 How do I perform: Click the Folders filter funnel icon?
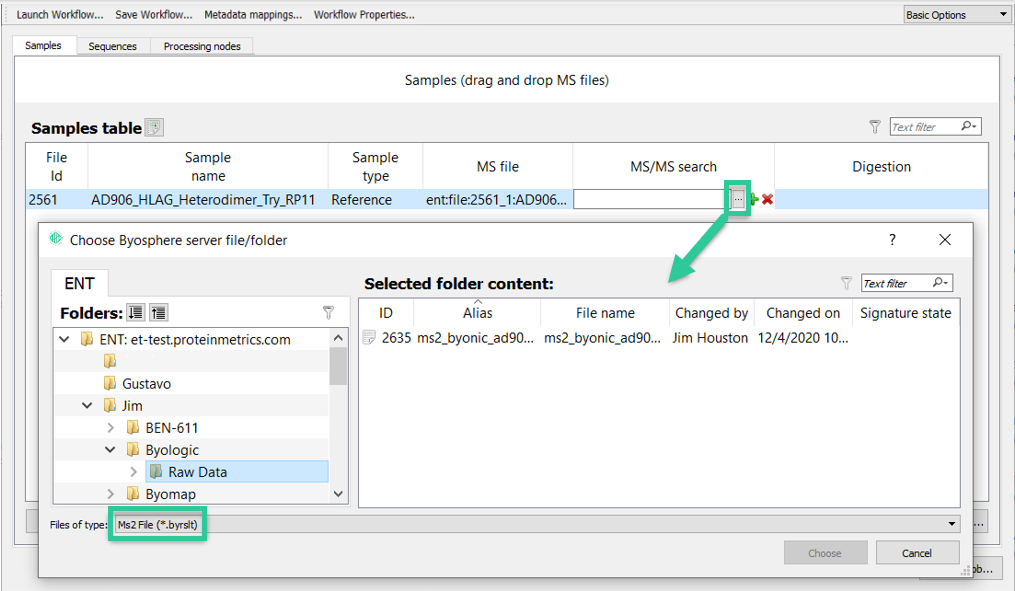[x=328, y=313]
